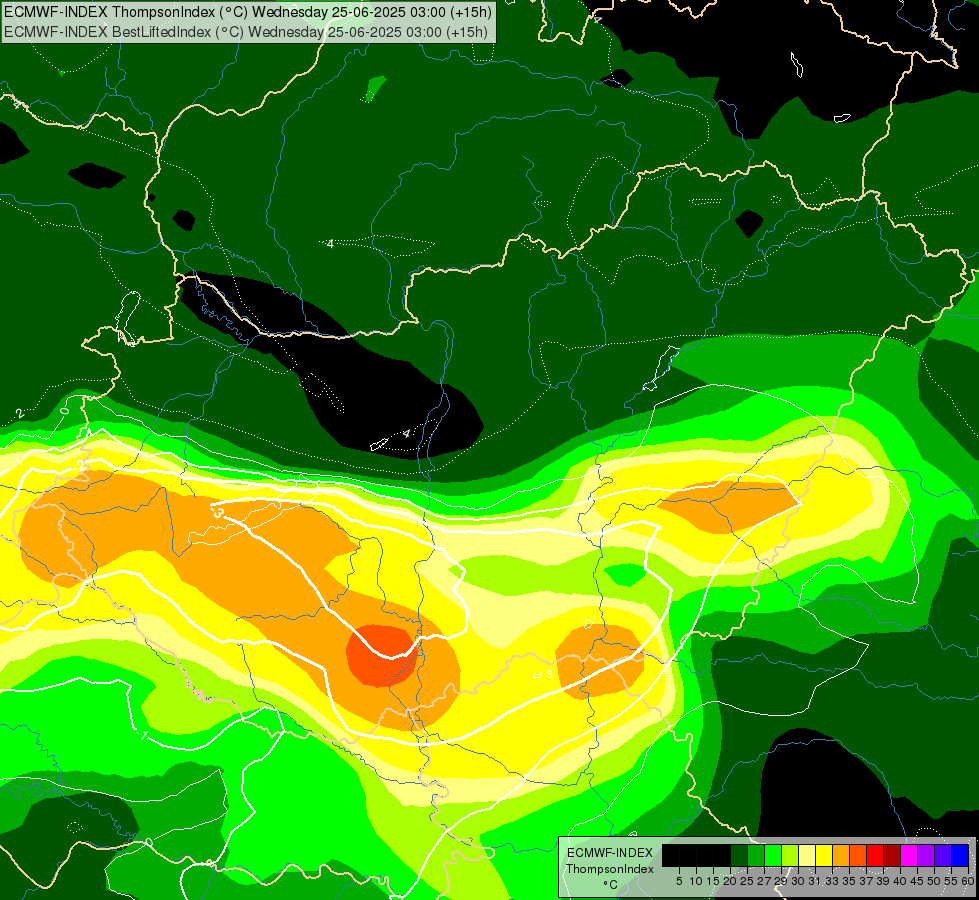Click the legend scale value '20'
The width and height of the screenshot is (979, 900).
[x=730, y=881]
